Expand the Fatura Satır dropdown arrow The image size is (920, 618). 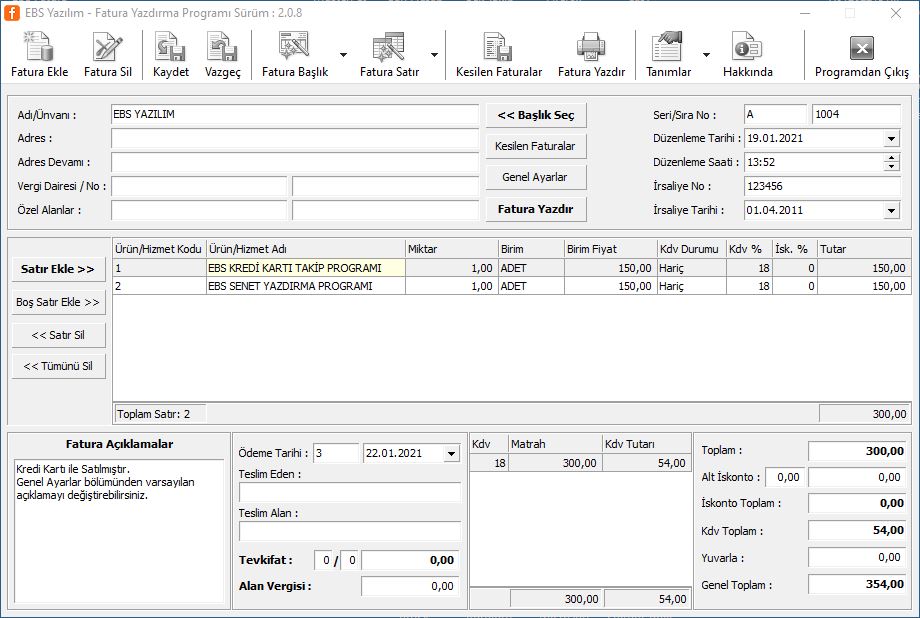click(434, 55)
